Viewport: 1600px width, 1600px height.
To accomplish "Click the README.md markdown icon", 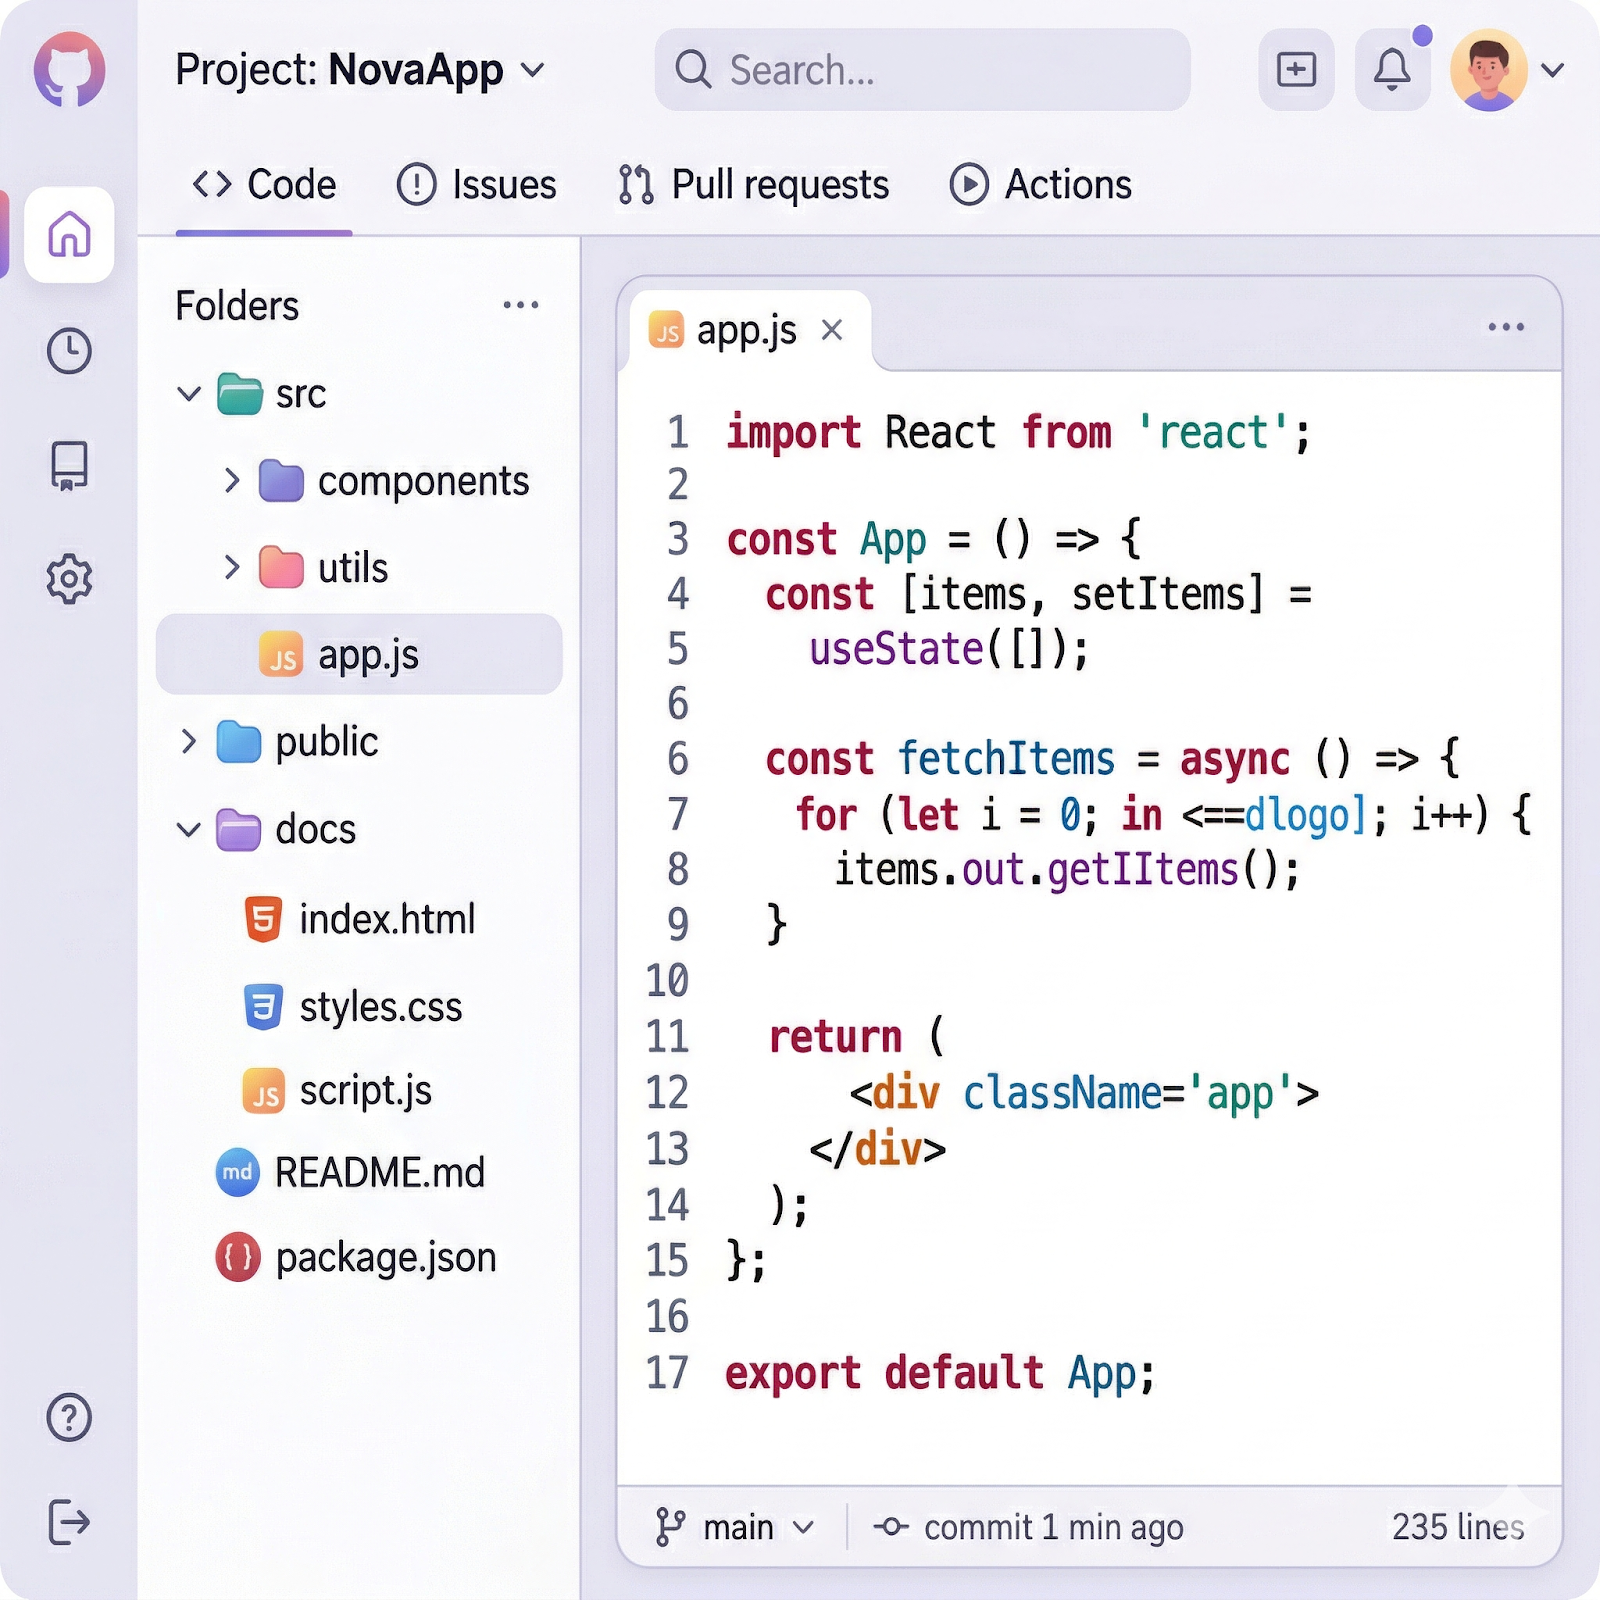I will coord(238,1172).
